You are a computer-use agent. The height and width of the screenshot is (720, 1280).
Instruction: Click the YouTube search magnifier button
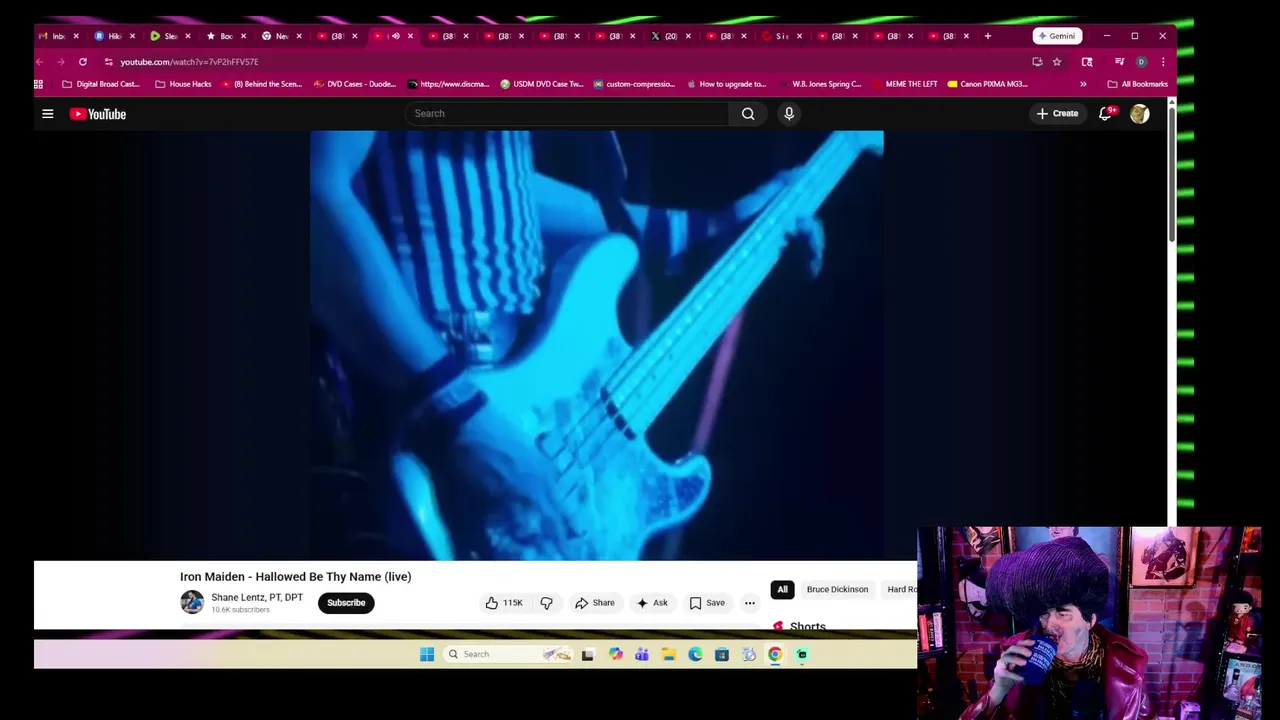click(x=748, y=114)
